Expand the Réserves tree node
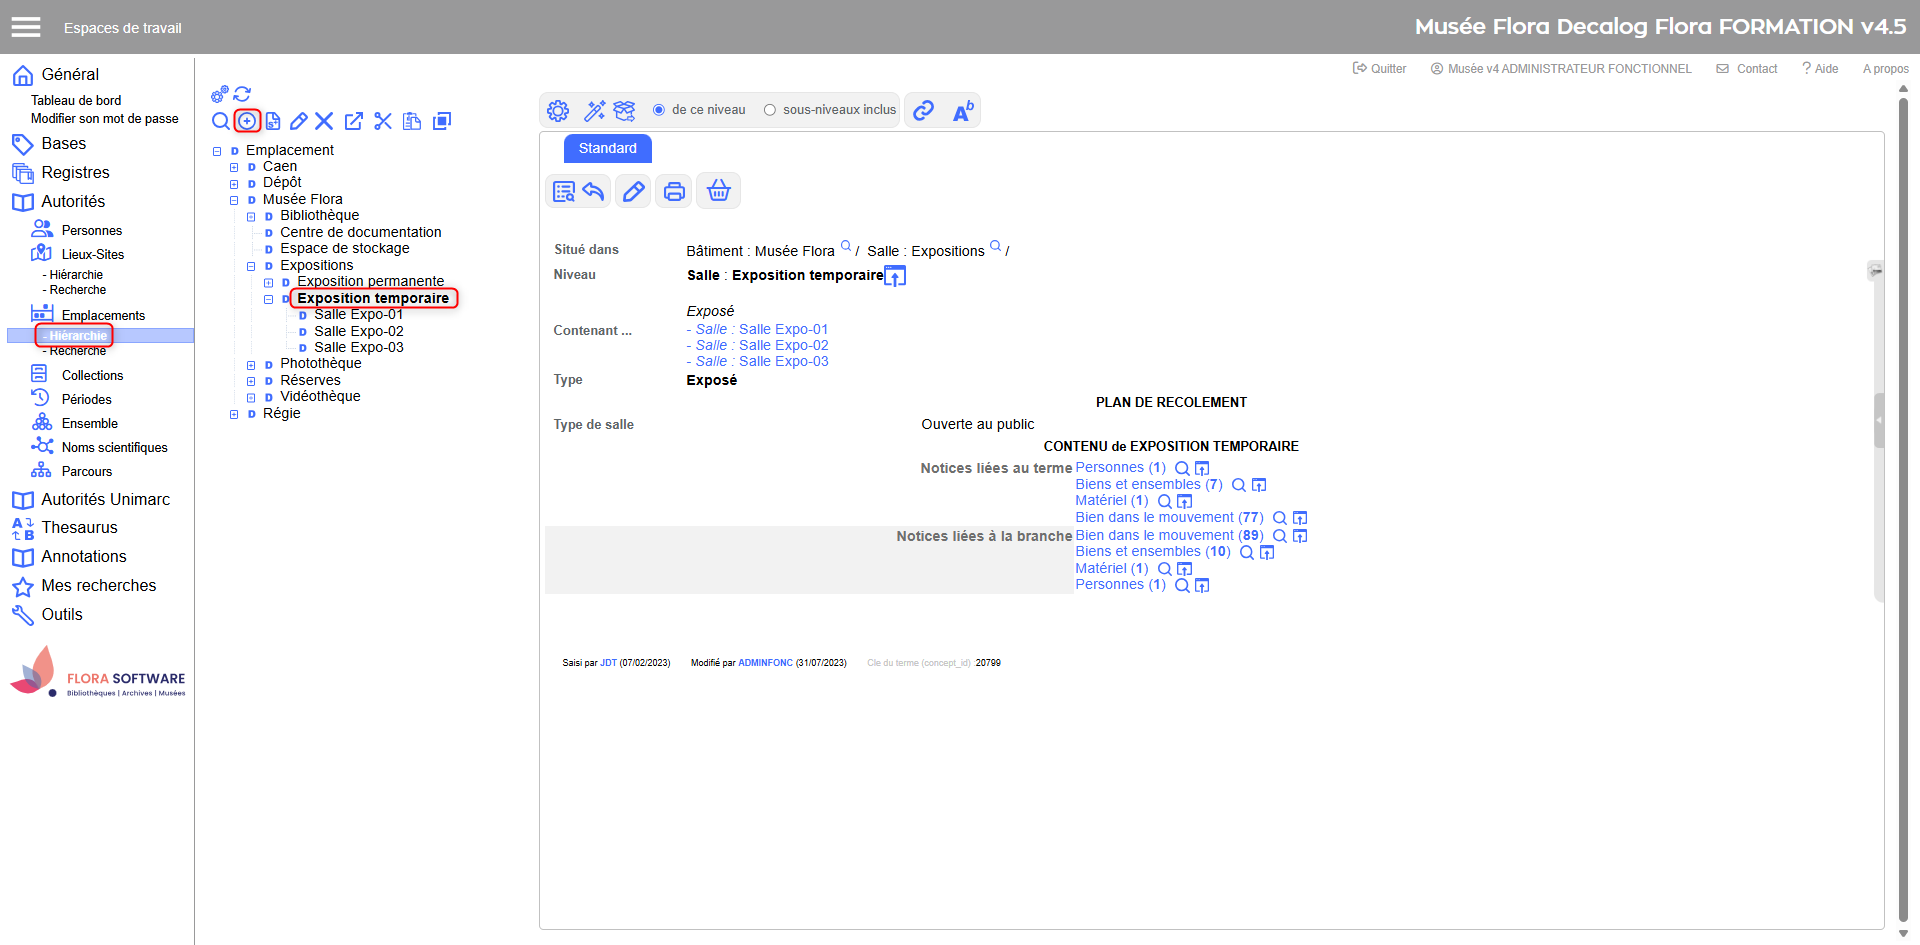The width and height of the screenshot is (1920, 945). tap(251, 381)
